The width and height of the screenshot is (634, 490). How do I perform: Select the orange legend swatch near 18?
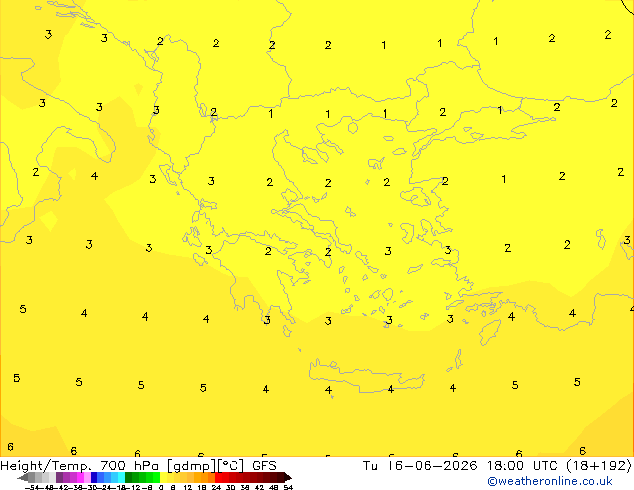click(x=205, y=477)
